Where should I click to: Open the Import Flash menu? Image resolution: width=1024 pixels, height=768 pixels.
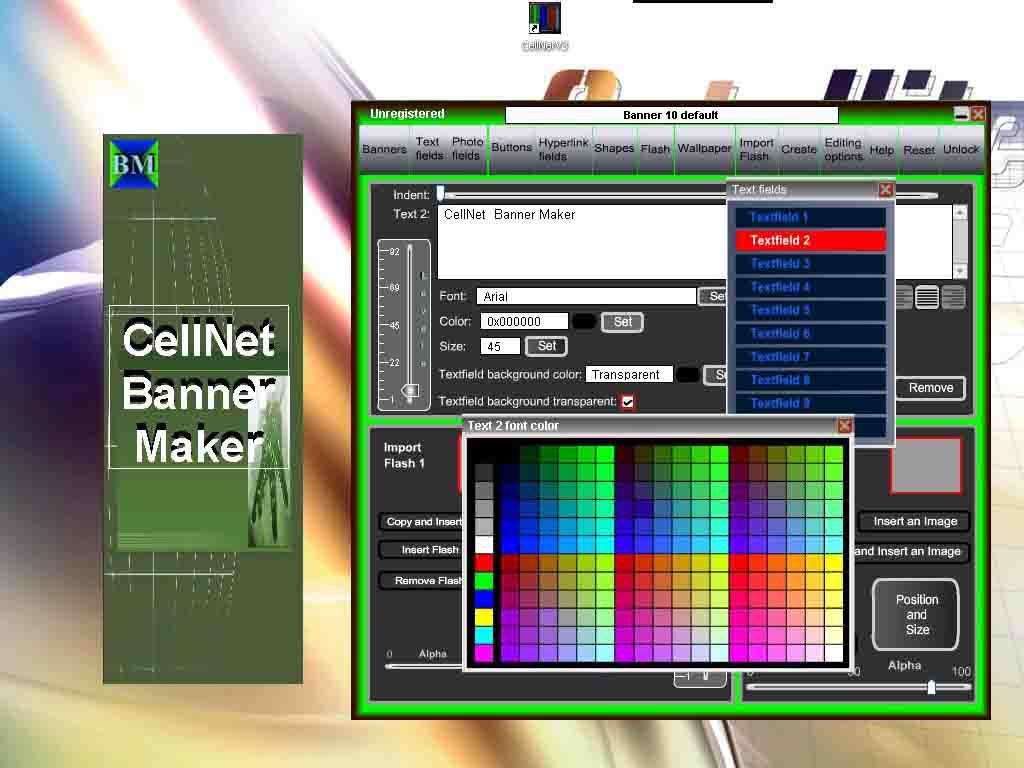coord(756,150)
